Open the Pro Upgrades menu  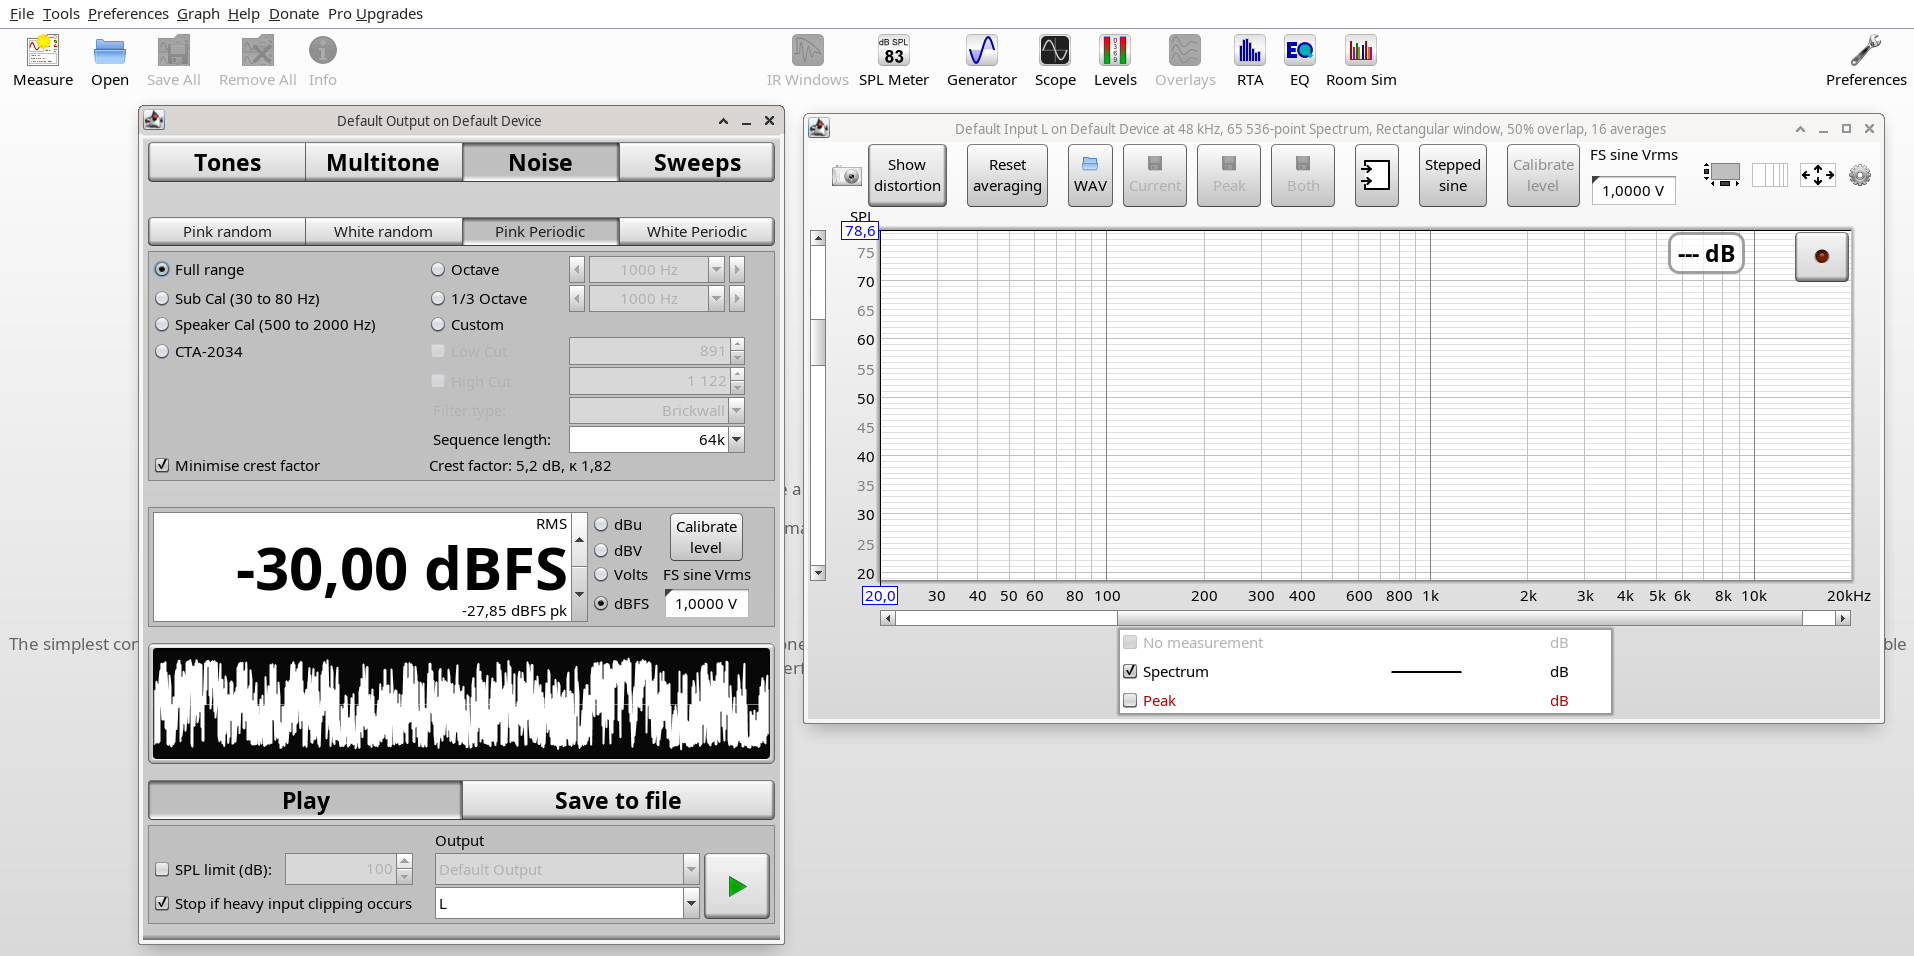[375, 14]
